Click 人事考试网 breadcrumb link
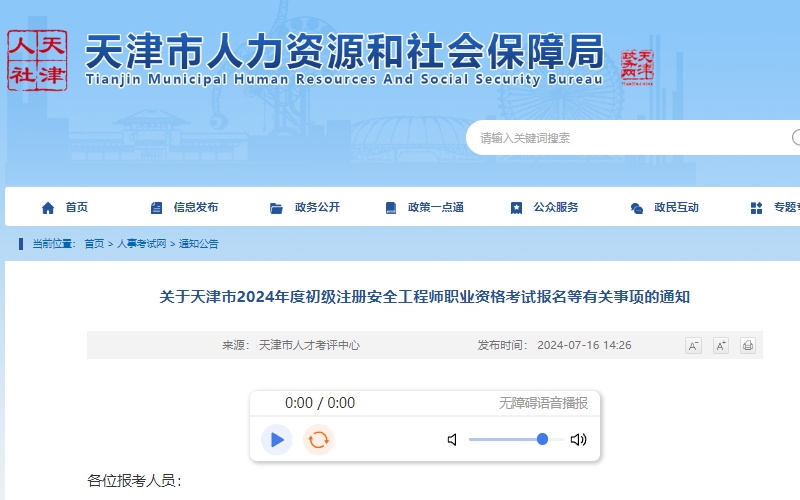 [141, 243]
